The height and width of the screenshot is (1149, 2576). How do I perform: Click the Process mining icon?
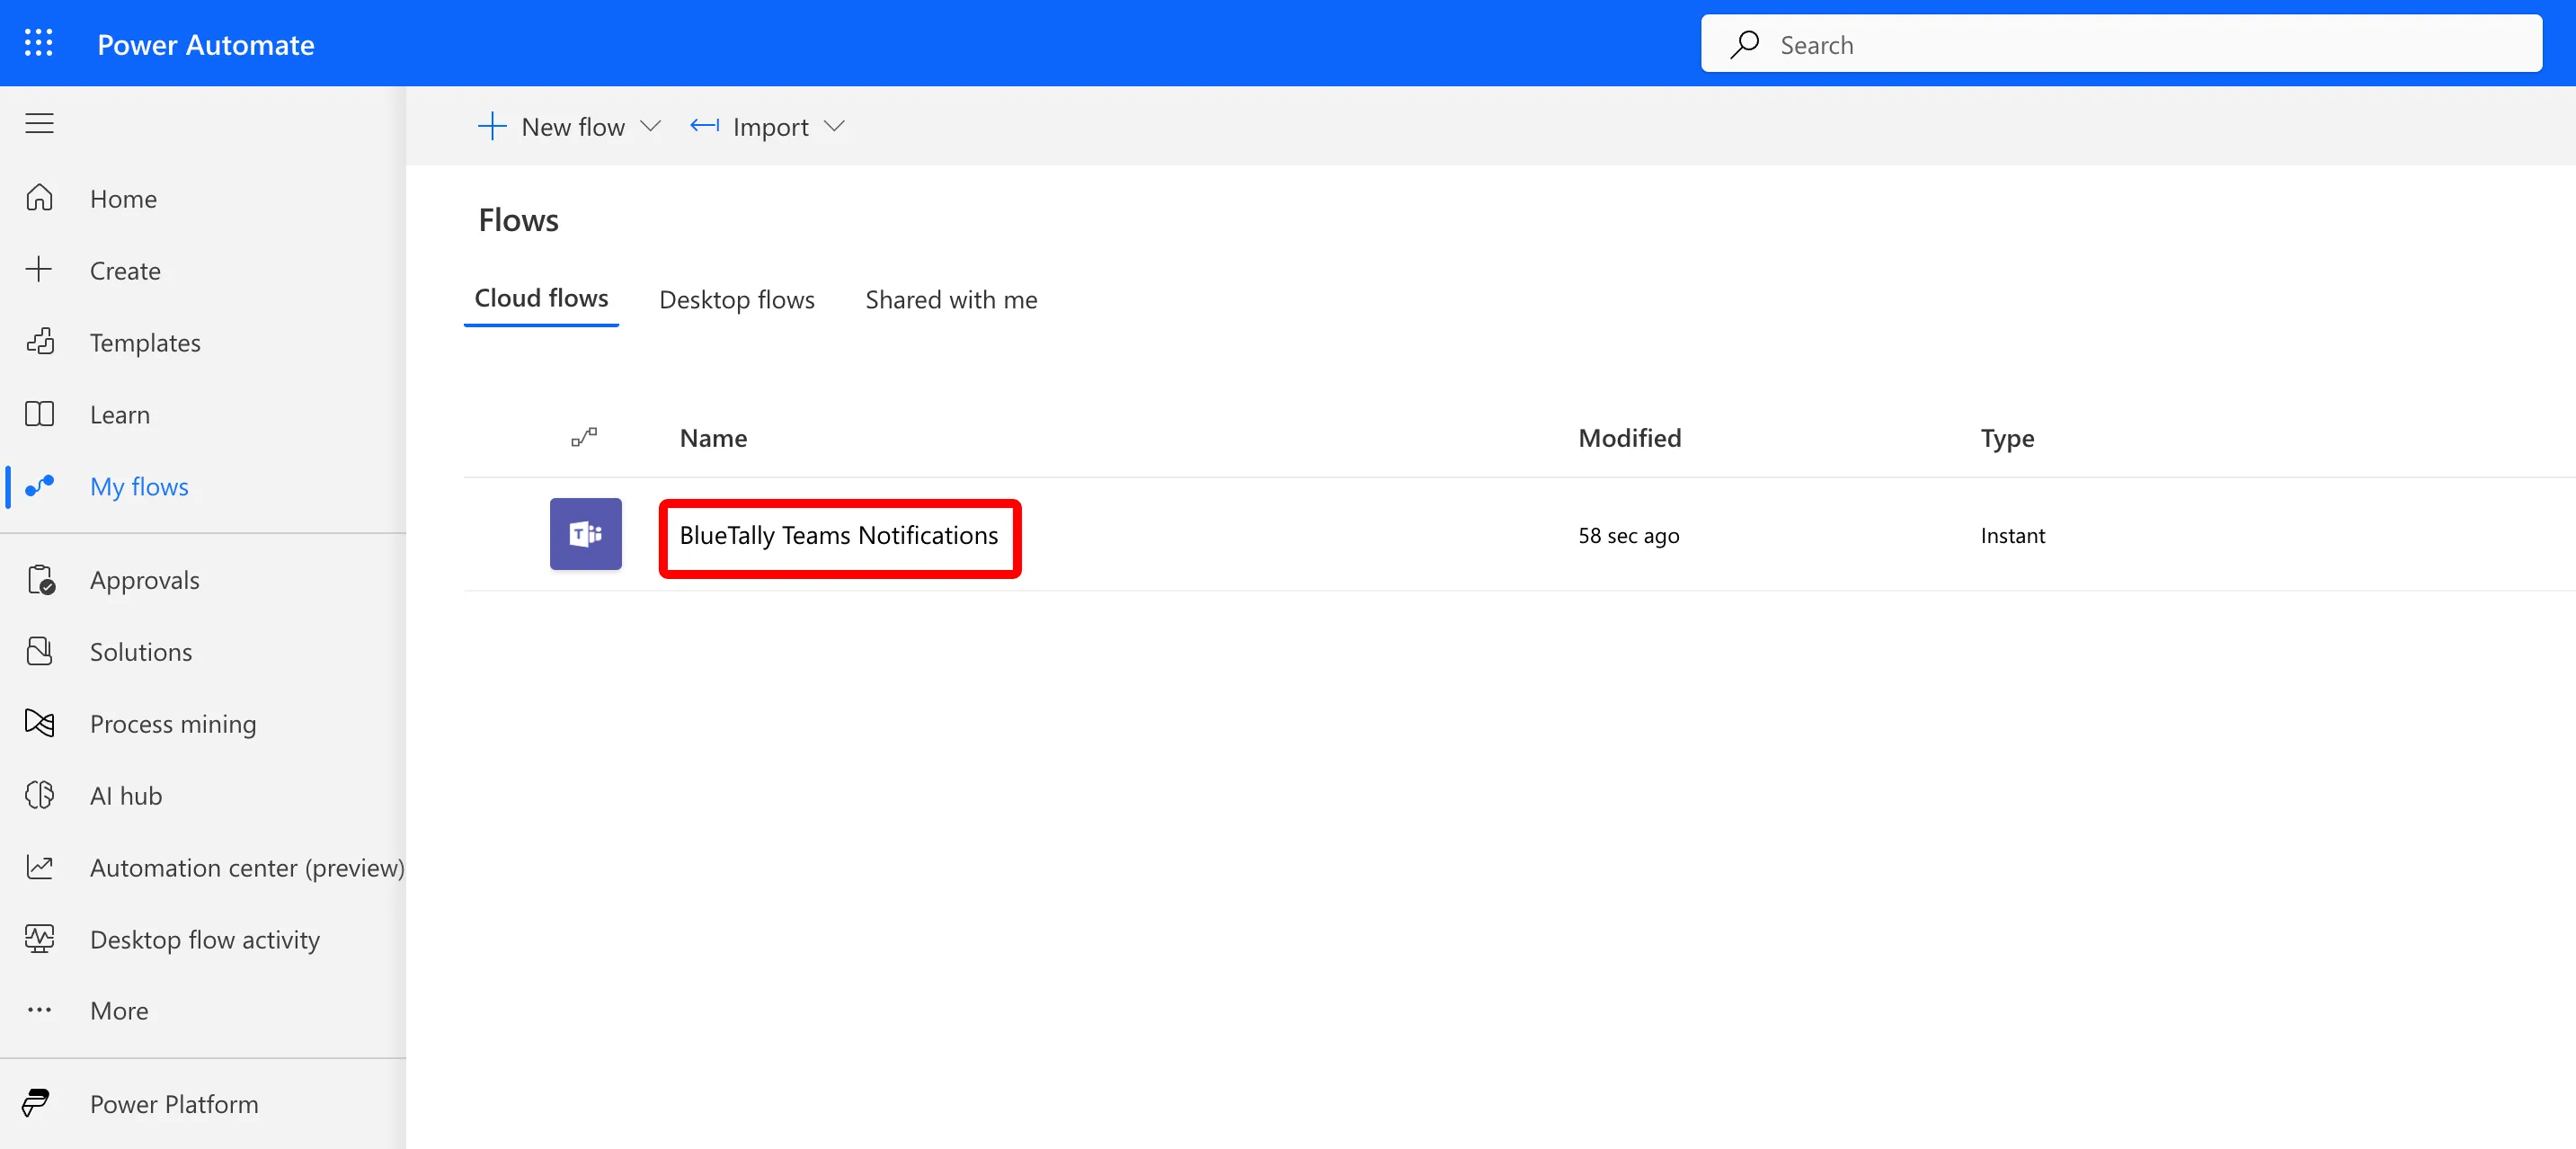pos(39,723)
